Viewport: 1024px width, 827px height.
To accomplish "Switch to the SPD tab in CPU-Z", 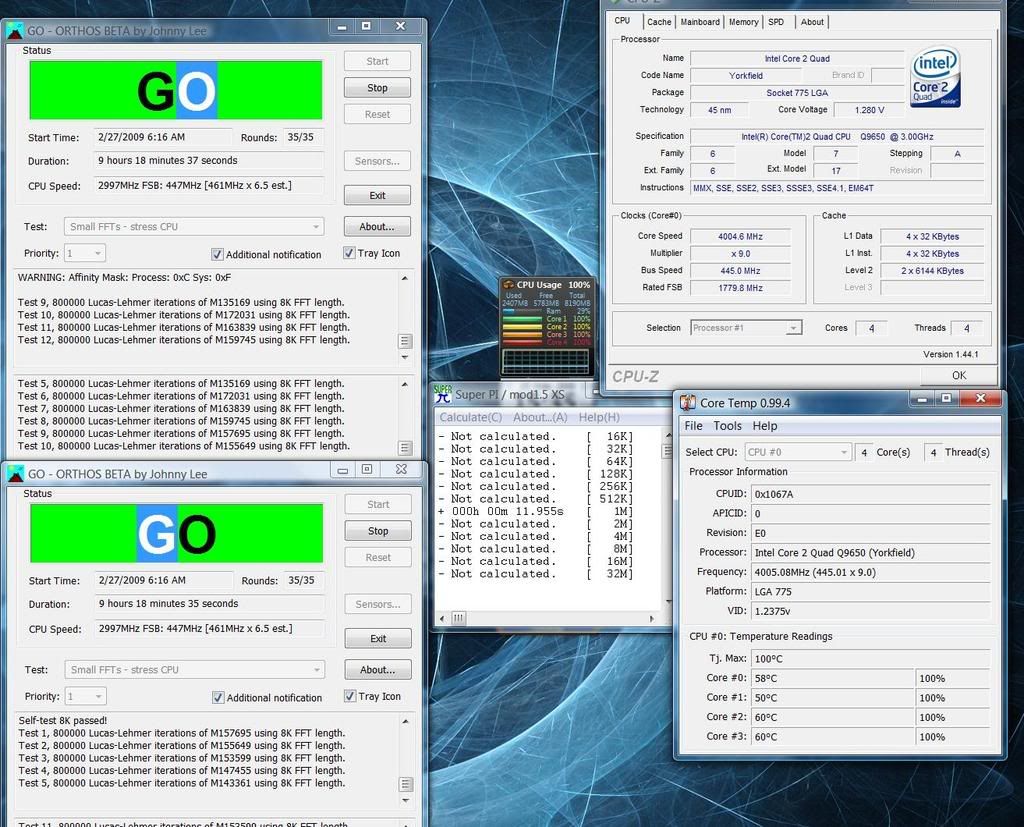I will (776, 22).
